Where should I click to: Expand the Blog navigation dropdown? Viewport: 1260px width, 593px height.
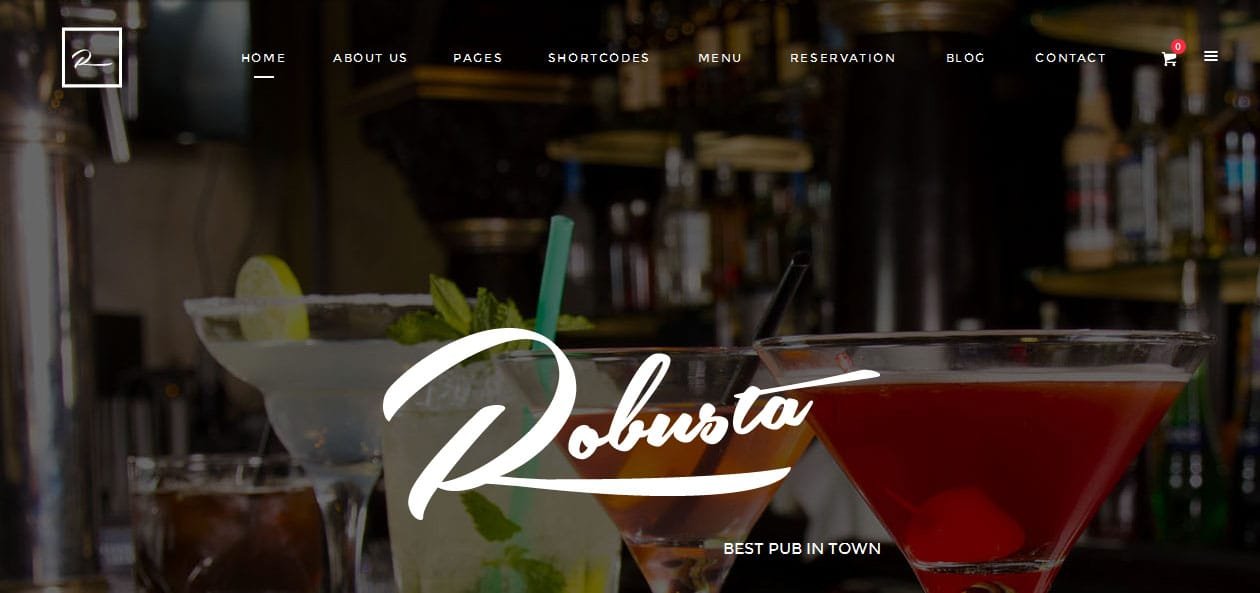[x=966, y=58]
